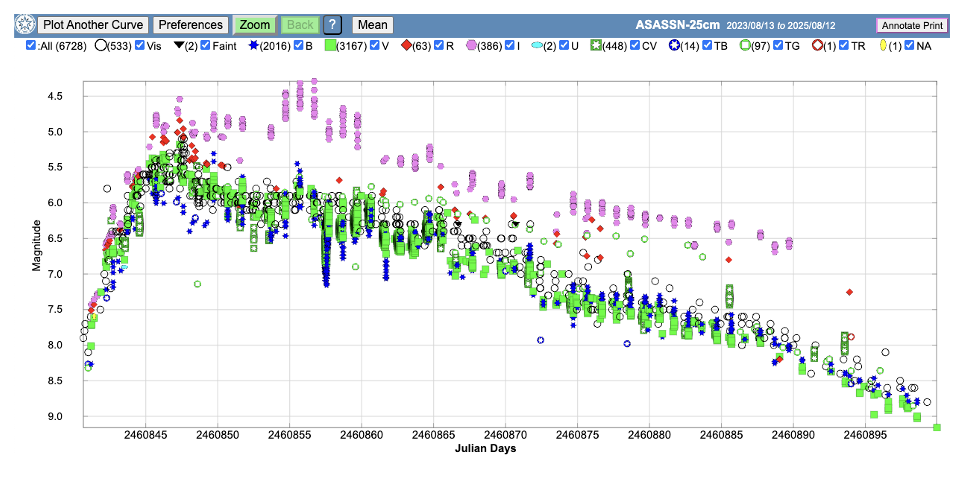Toggle the Vis observations checkbox
The image size is (958, 486).
(x=139, y=46)
